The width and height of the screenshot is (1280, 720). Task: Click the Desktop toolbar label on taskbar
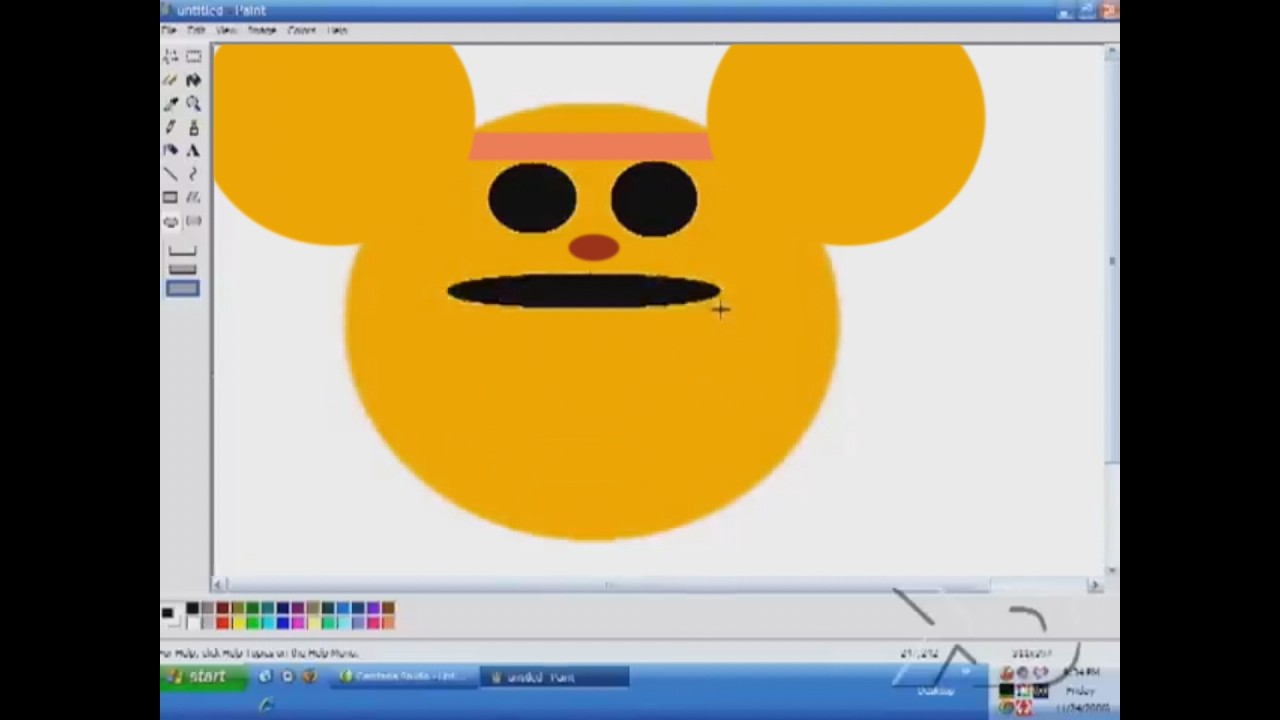point(936,691)
